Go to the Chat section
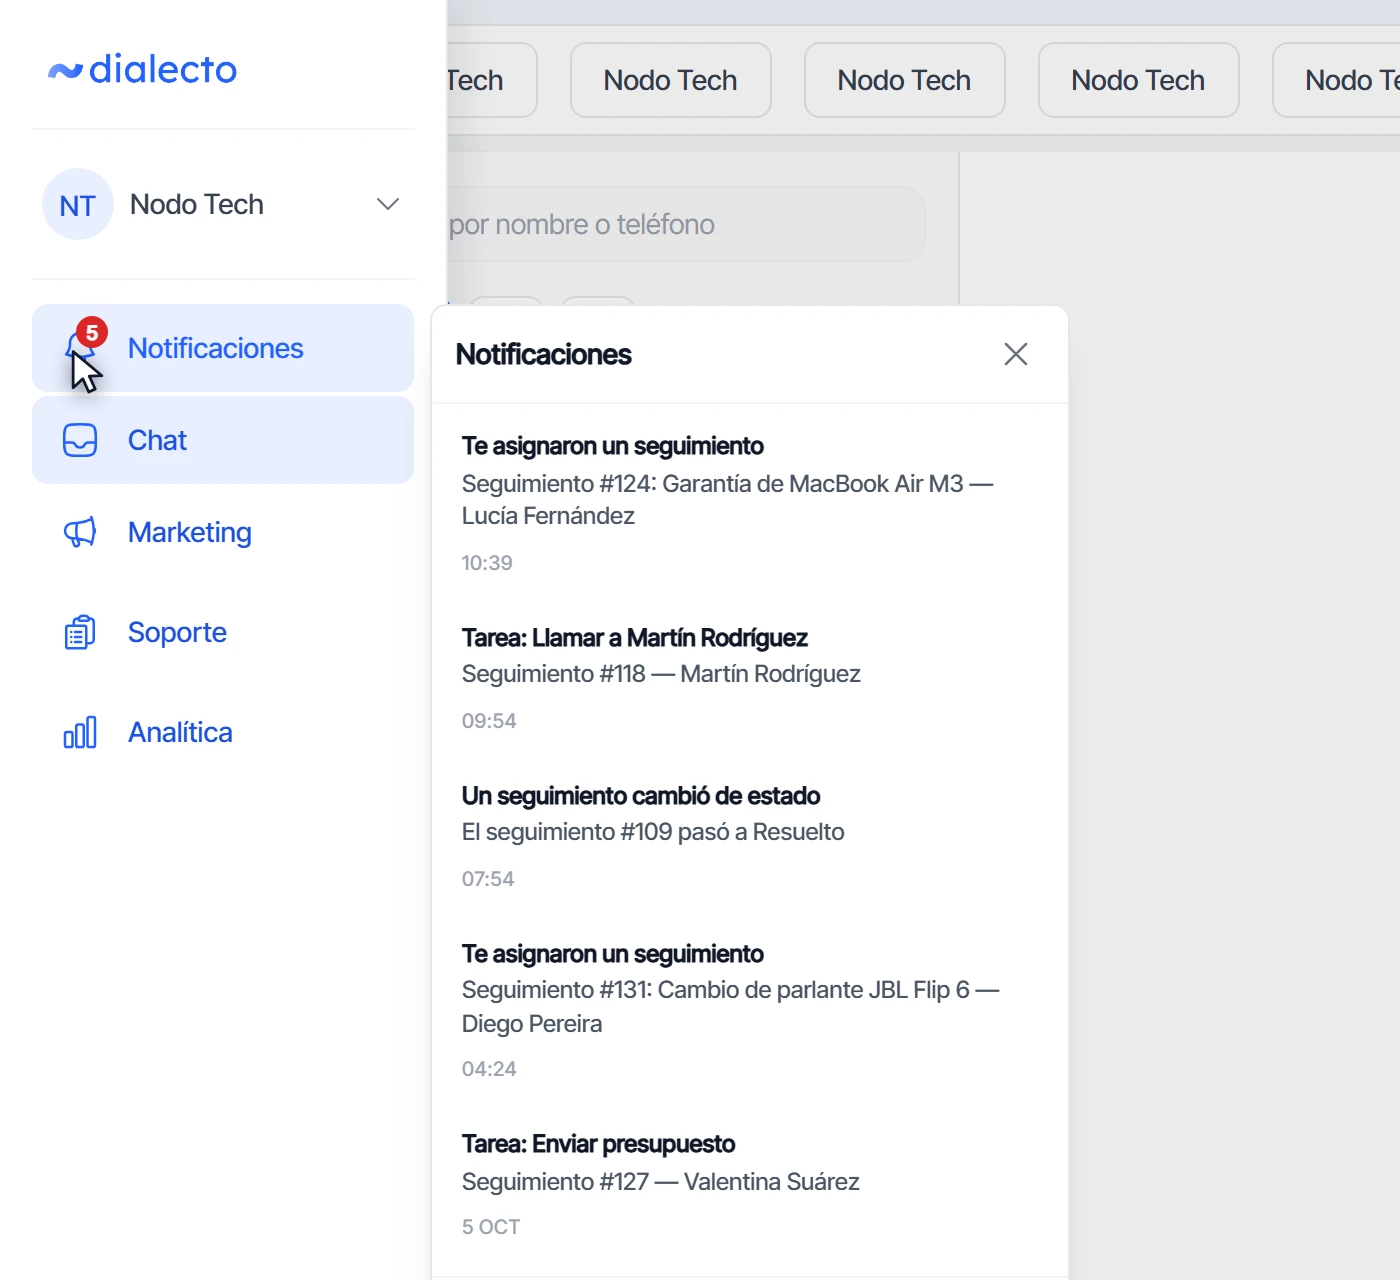This screenshot has height=1280, width=1400. click(x=223, y=440)
